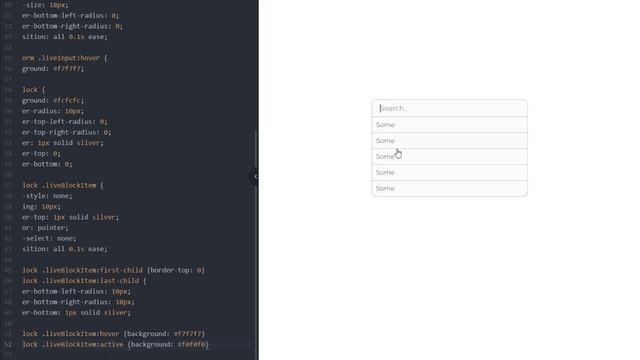Click the line 'ground: #f7f7f7;'

(53, 69)
